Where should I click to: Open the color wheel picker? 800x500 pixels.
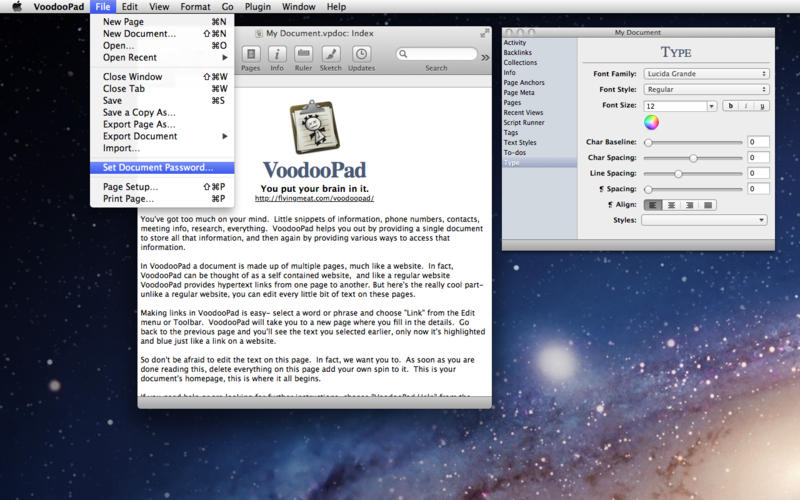pos(651,122)
